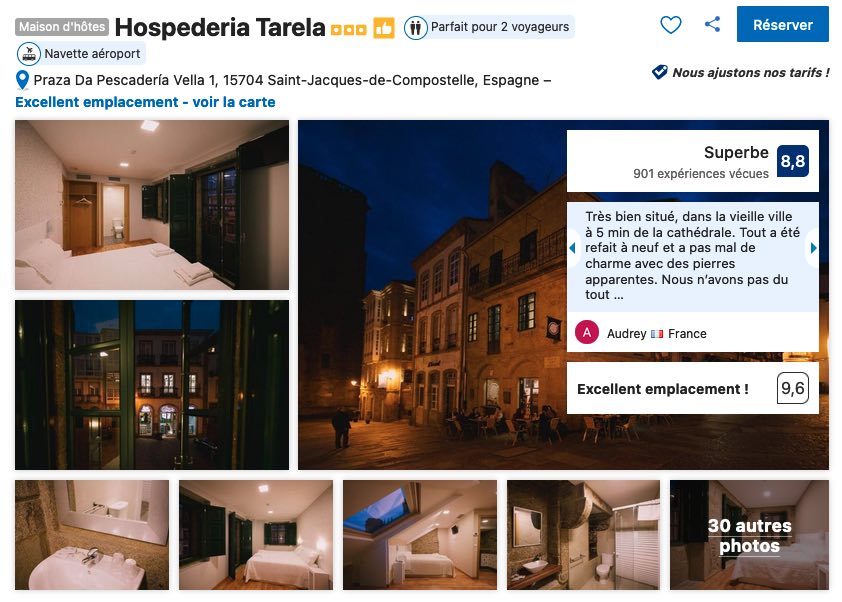Open the share icon menu
The image size is (842, 602).
713,24
